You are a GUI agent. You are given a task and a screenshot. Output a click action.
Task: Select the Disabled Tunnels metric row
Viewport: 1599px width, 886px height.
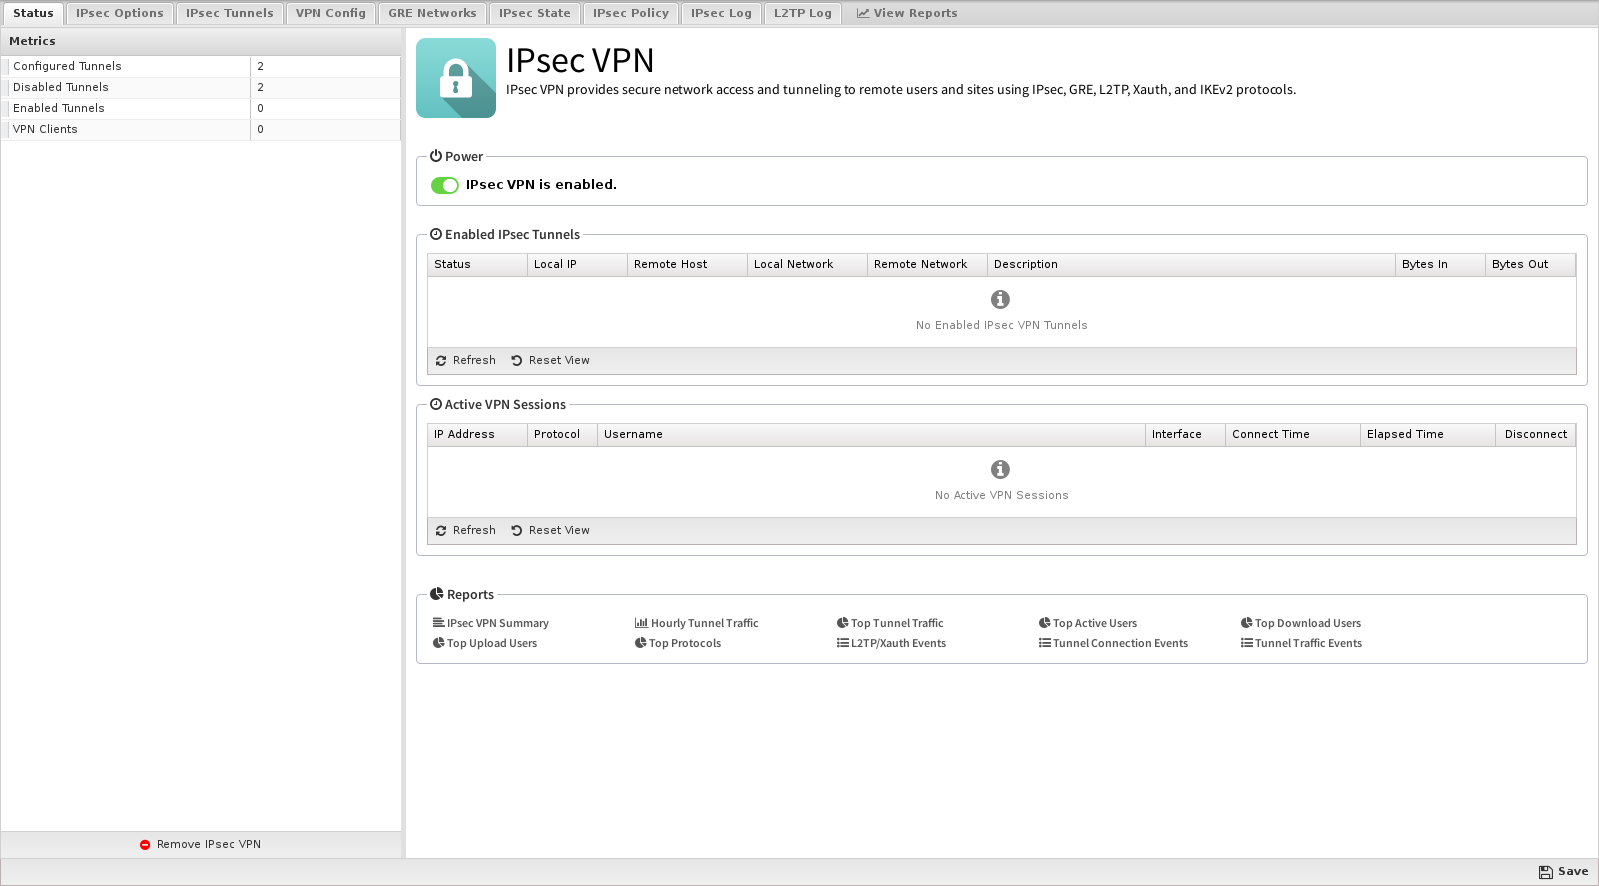[x=201, y=88]
